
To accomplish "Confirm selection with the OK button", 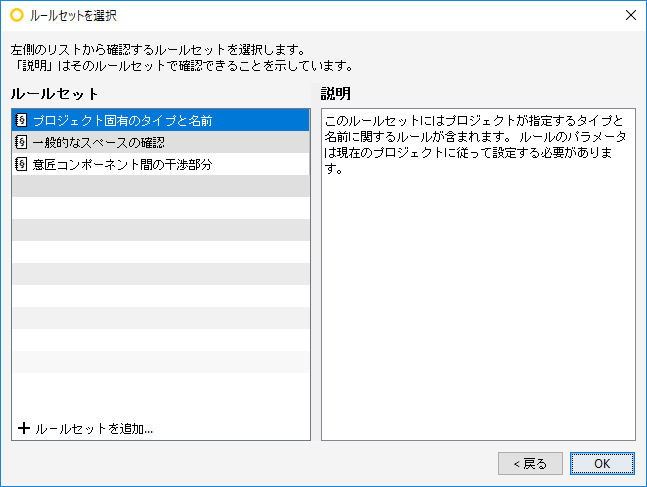I will click(x=602, y=463).
